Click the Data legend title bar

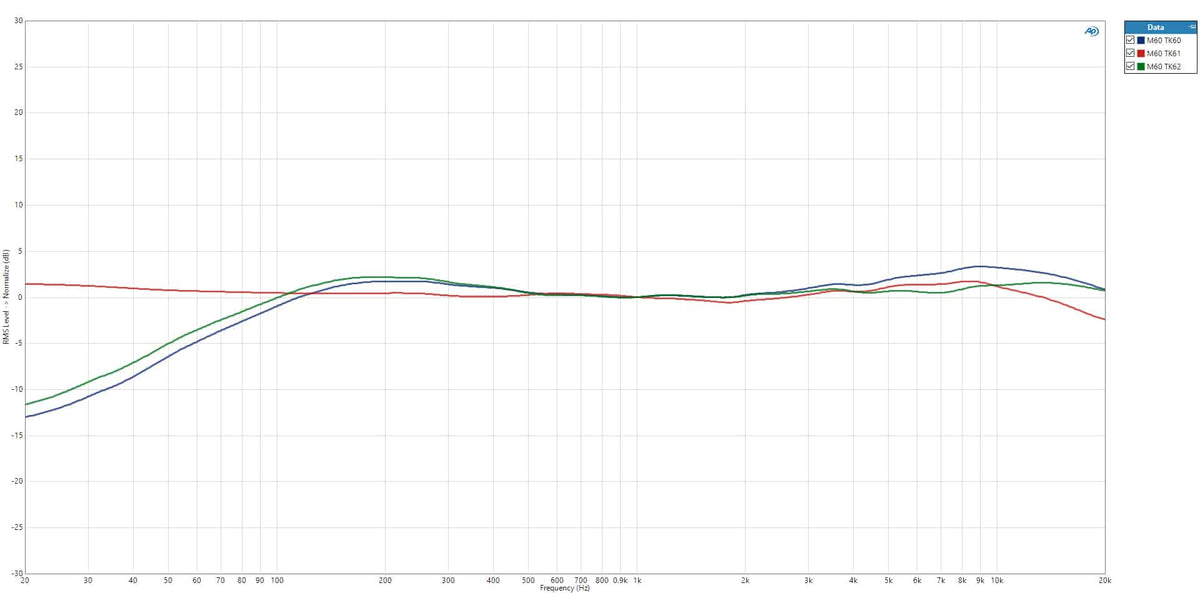[x=1158, y=27]
